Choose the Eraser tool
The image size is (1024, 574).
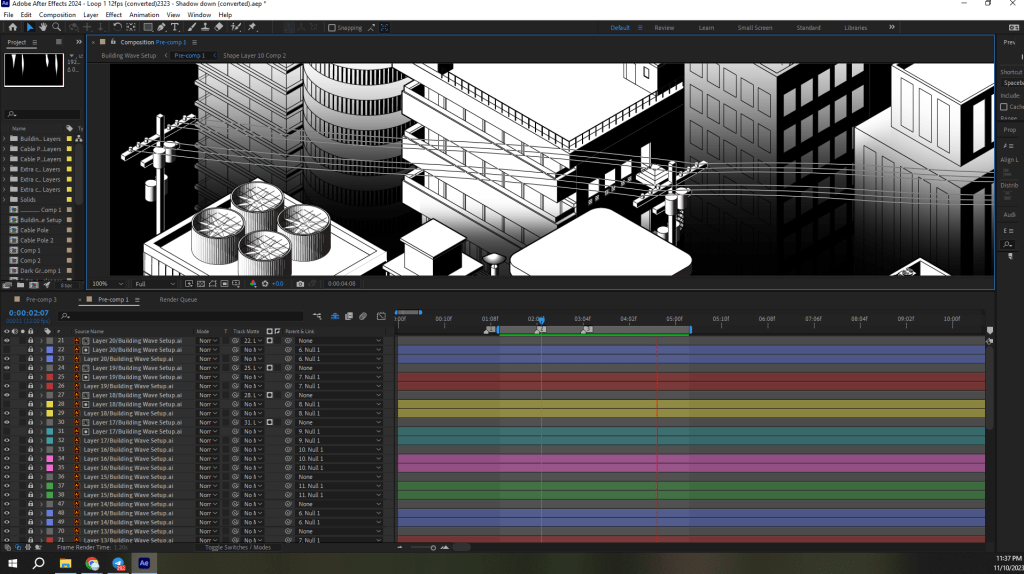(218, 27)
